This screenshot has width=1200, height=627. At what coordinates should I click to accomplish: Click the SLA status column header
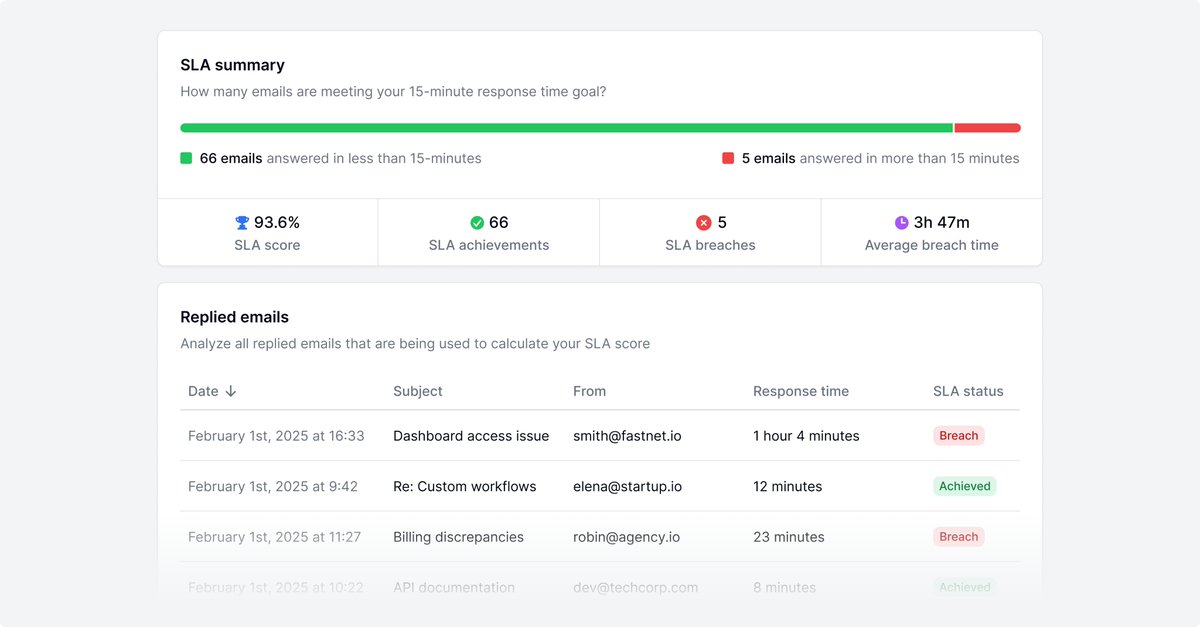click(968, 391)
